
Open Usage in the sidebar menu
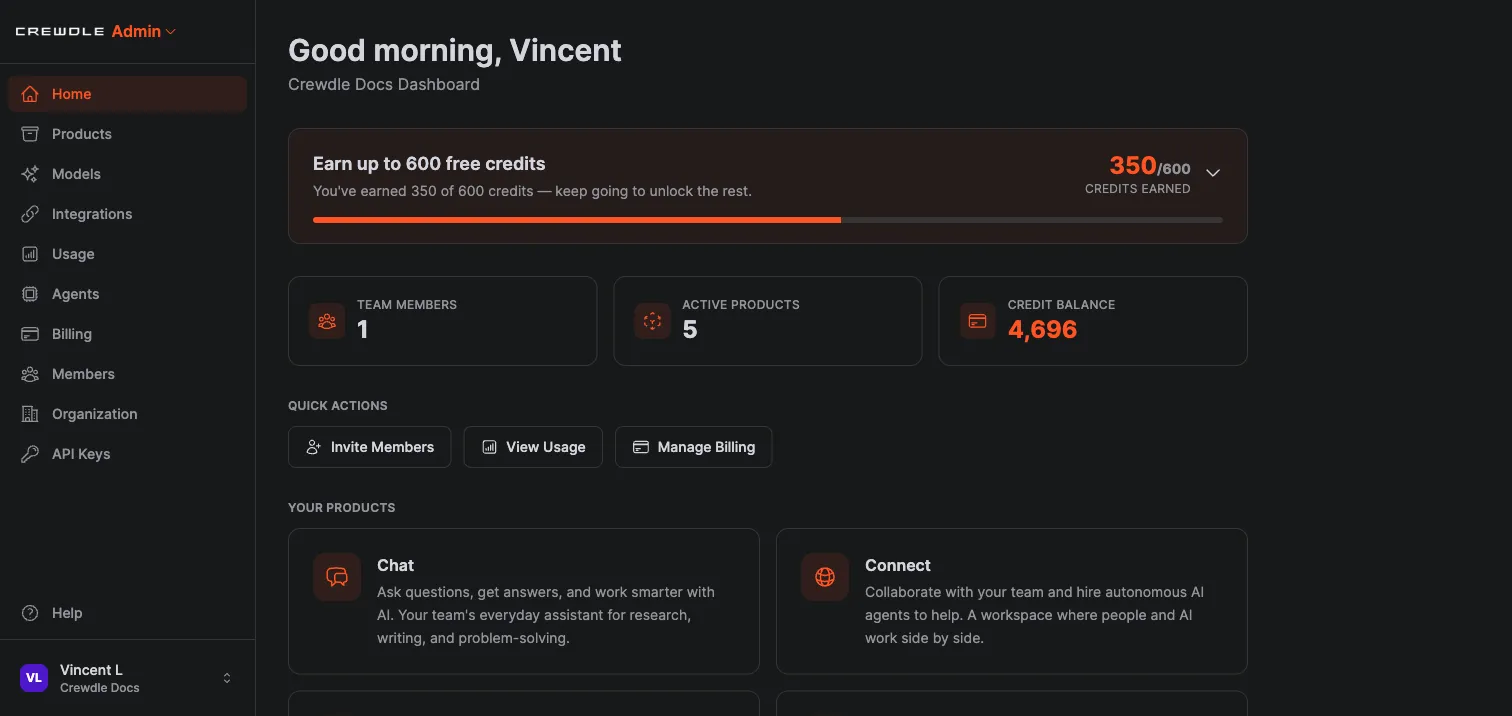point(127,254)
